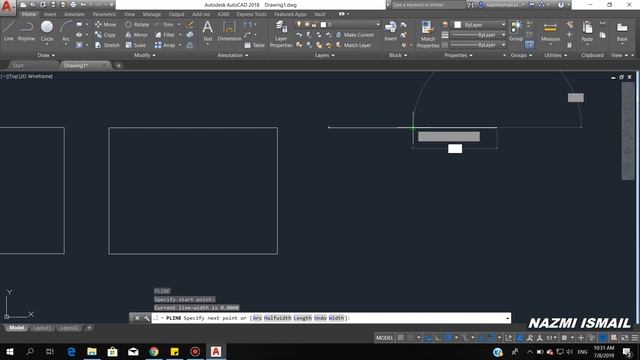The image size is (640, 360).
Task: Click the Group tool
Action: click(516, 31)
